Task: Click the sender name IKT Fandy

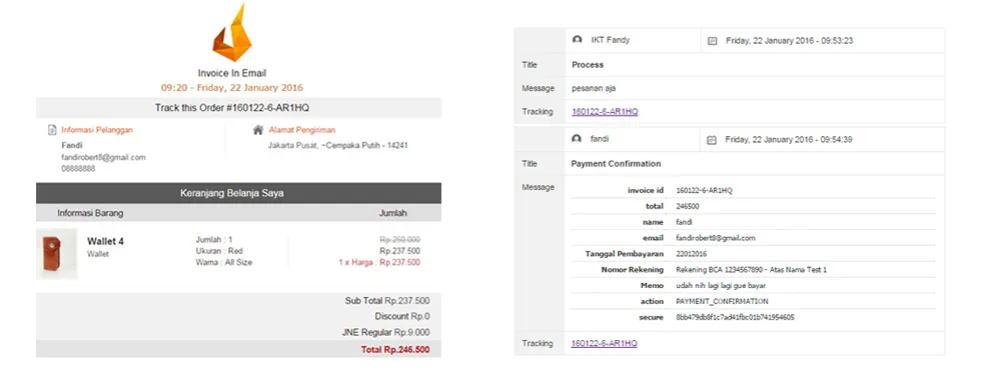Action: [610, 40]
